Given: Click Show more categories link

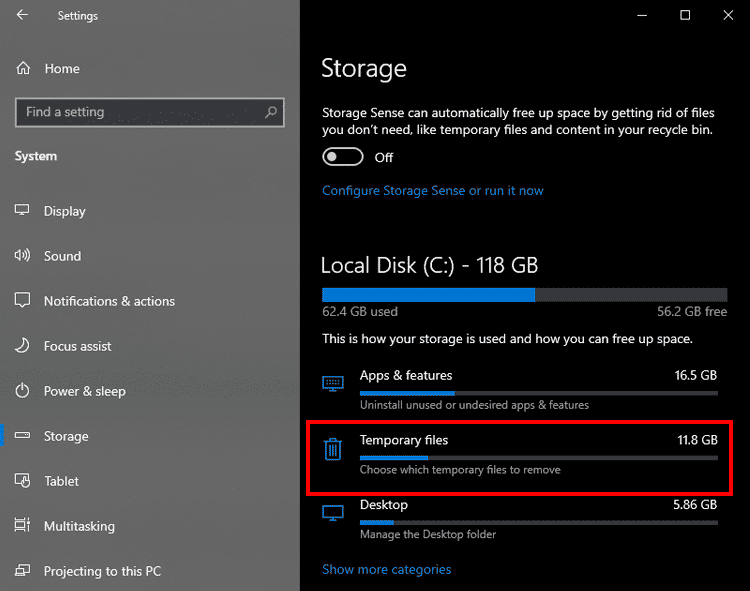Looking at the screenshot, I should (x=386, y=569).
